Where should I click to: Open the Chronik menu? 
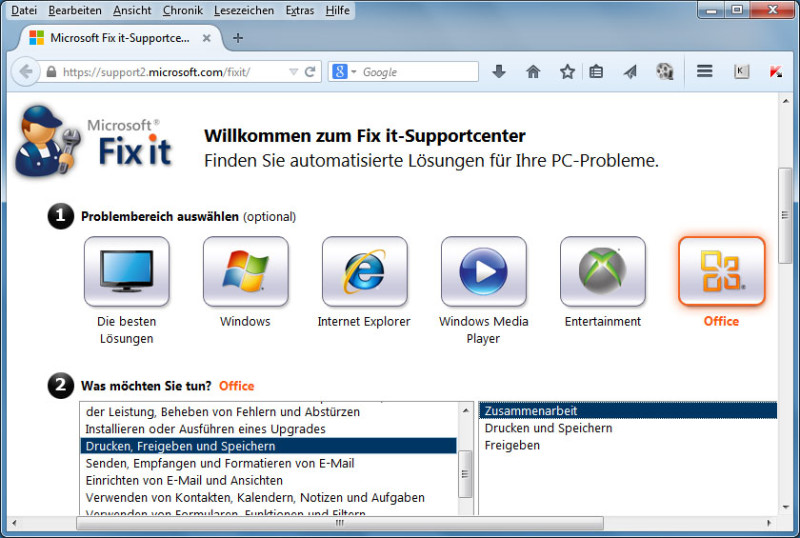[x=183, y=10]
